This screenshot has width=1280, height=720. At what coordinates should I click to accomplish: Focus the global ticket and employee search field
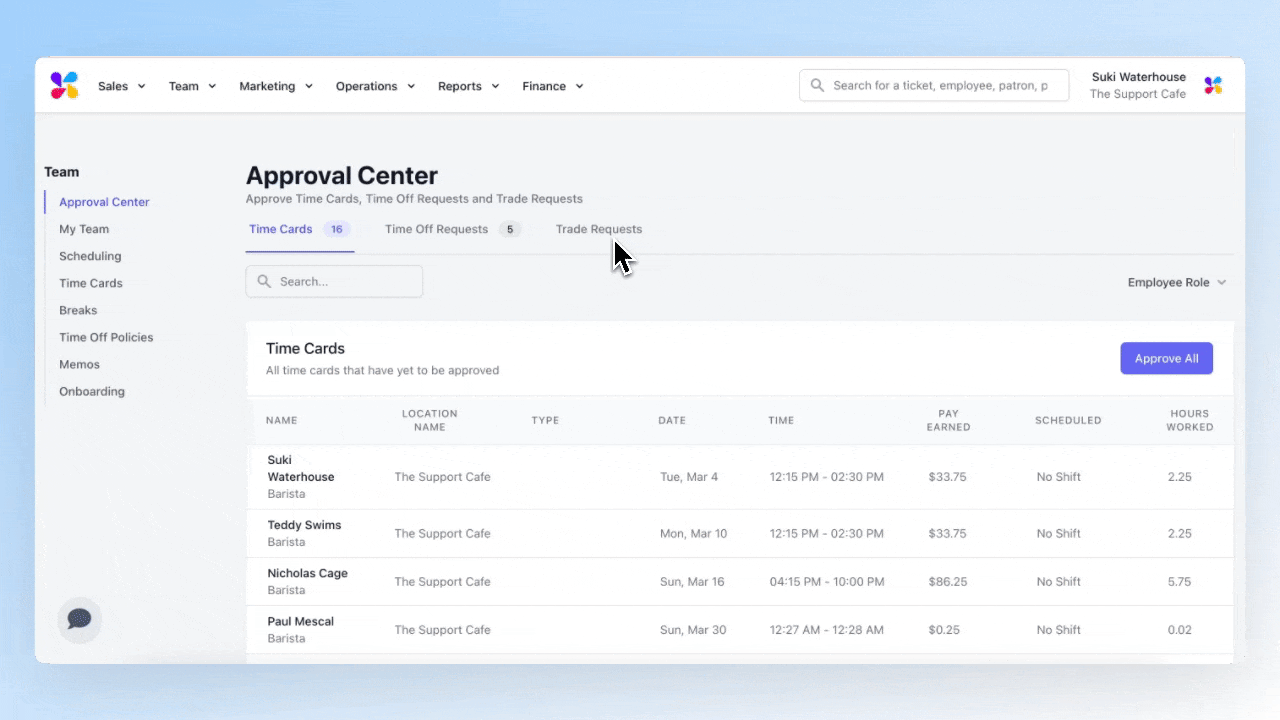(x=934, y=85)
